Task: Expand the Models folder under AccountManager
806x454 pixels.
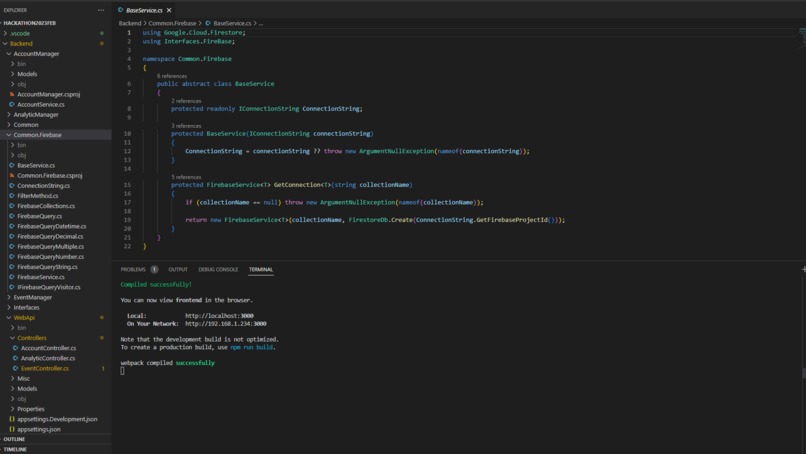Action: coord(27,74)
